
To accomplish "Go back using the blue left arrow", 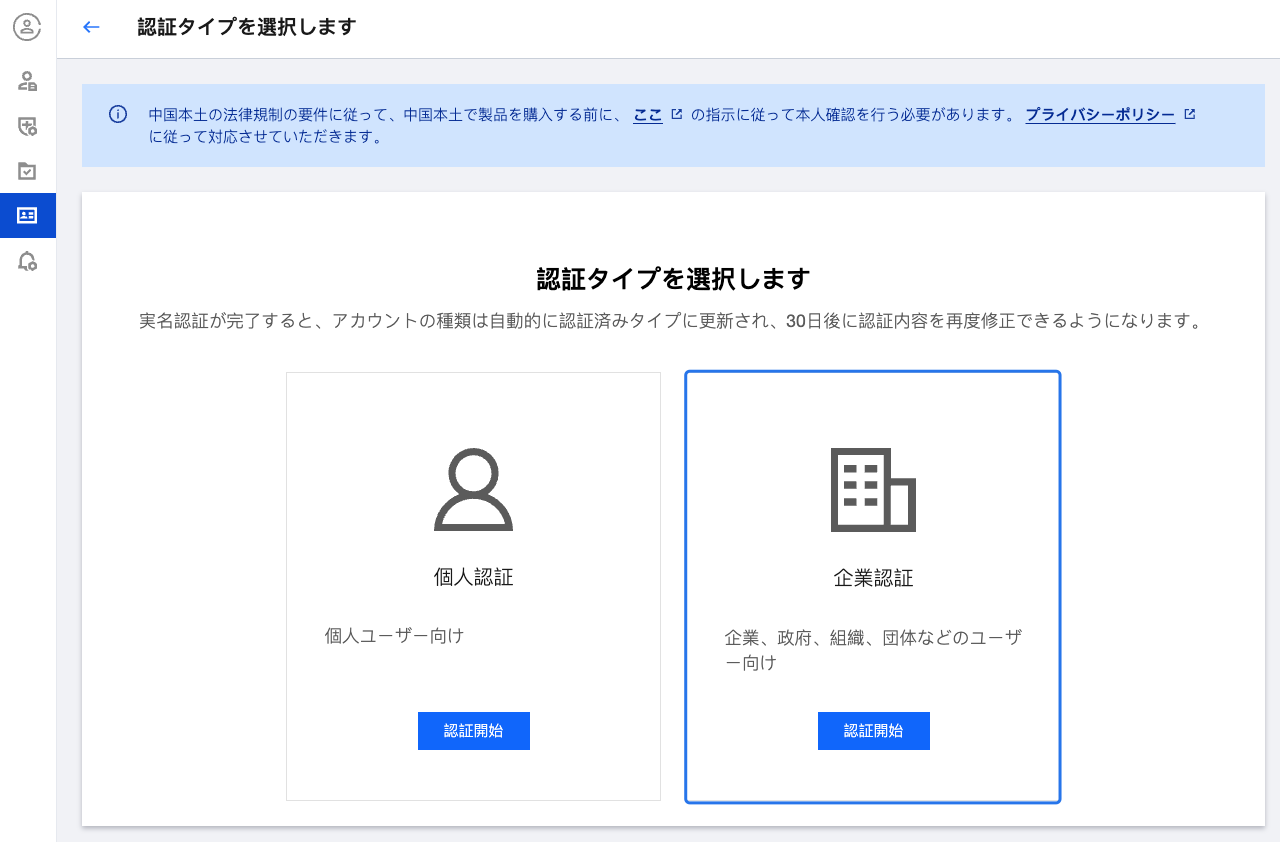I will (91, 27).
